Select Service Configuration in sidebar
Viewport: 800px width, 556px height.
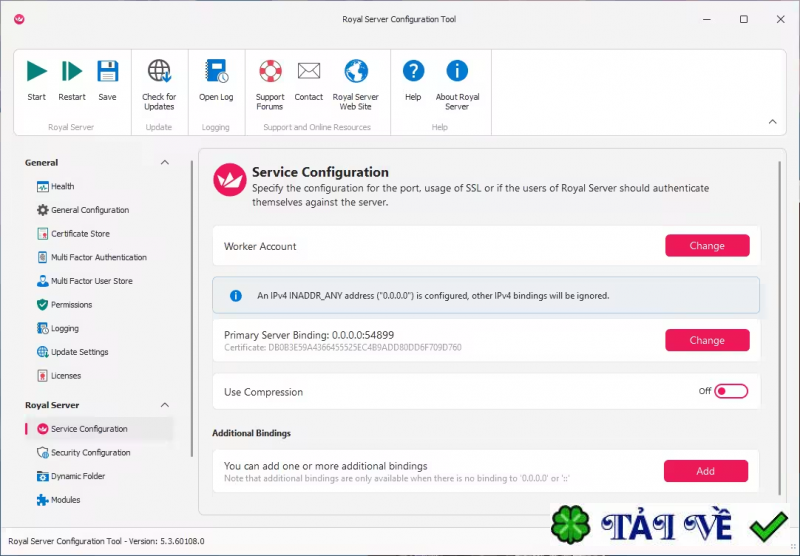(x=99, y=429)
